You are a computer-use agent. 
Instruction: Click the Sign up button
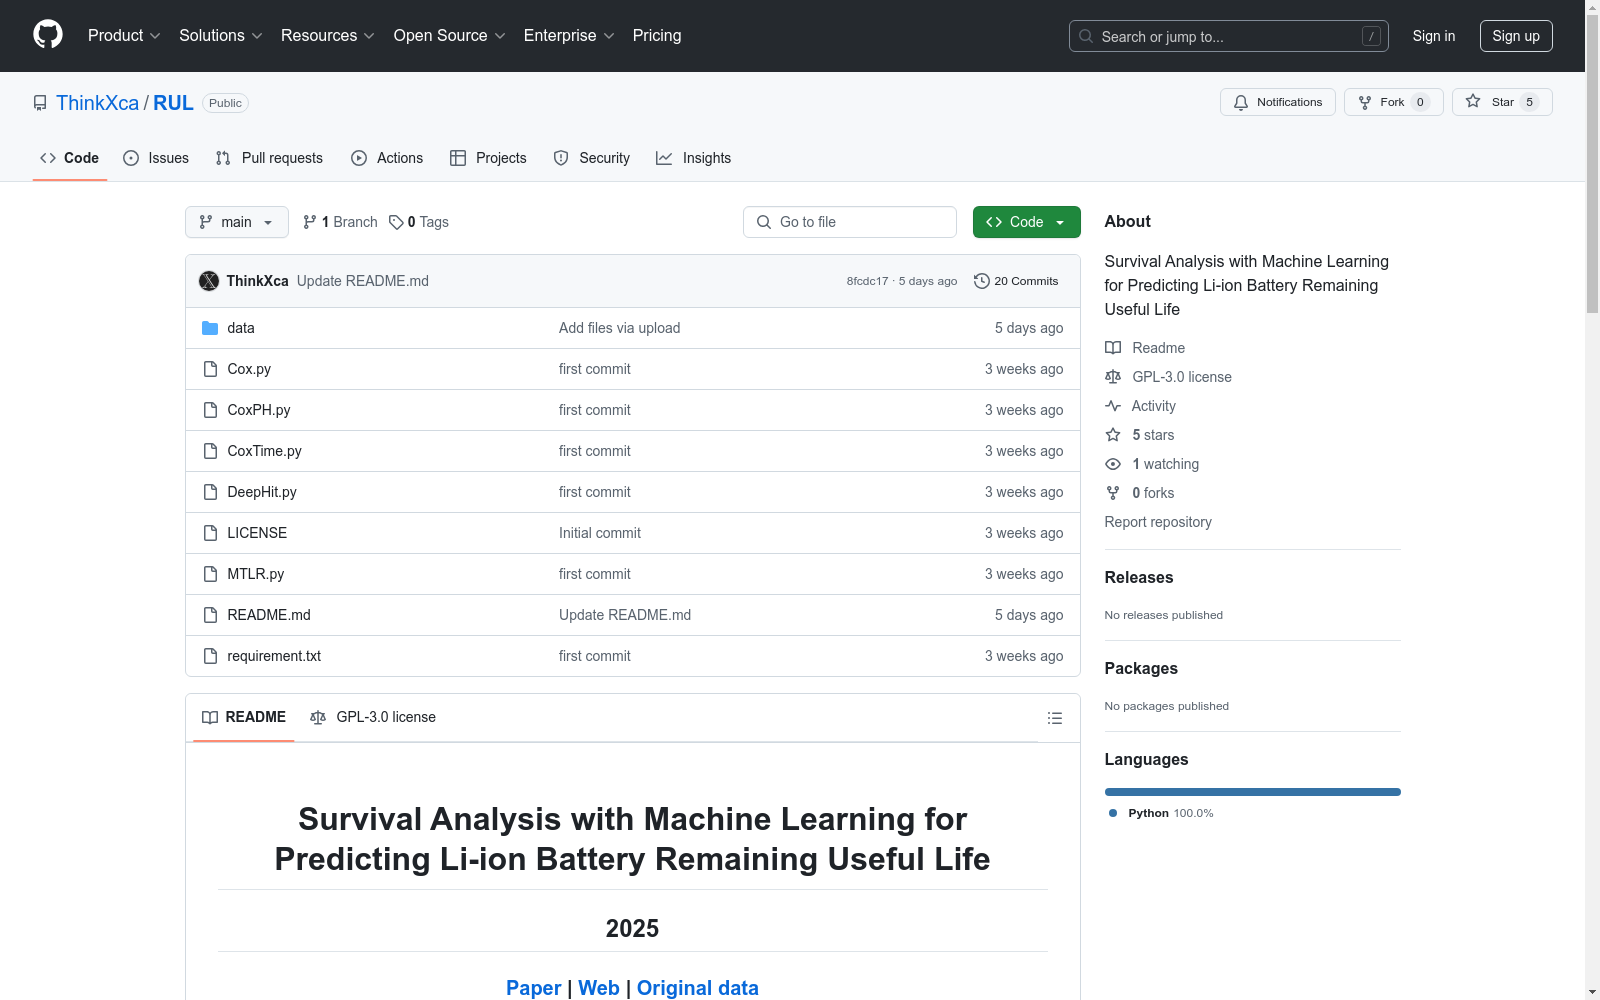[1516, 36]
